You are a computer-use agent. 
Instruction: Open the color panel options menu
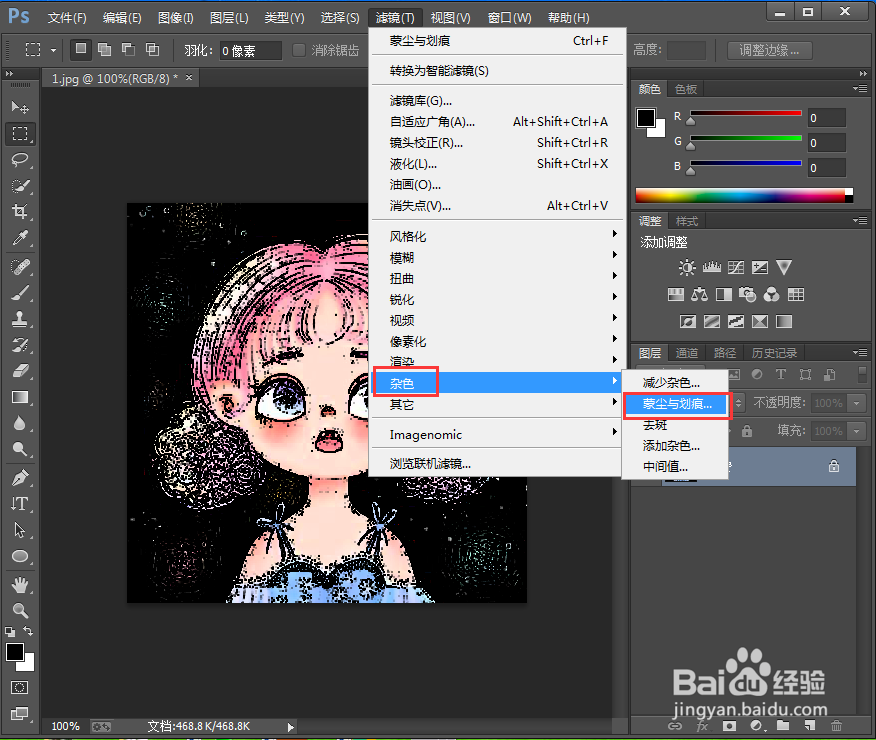pos(860,89)
